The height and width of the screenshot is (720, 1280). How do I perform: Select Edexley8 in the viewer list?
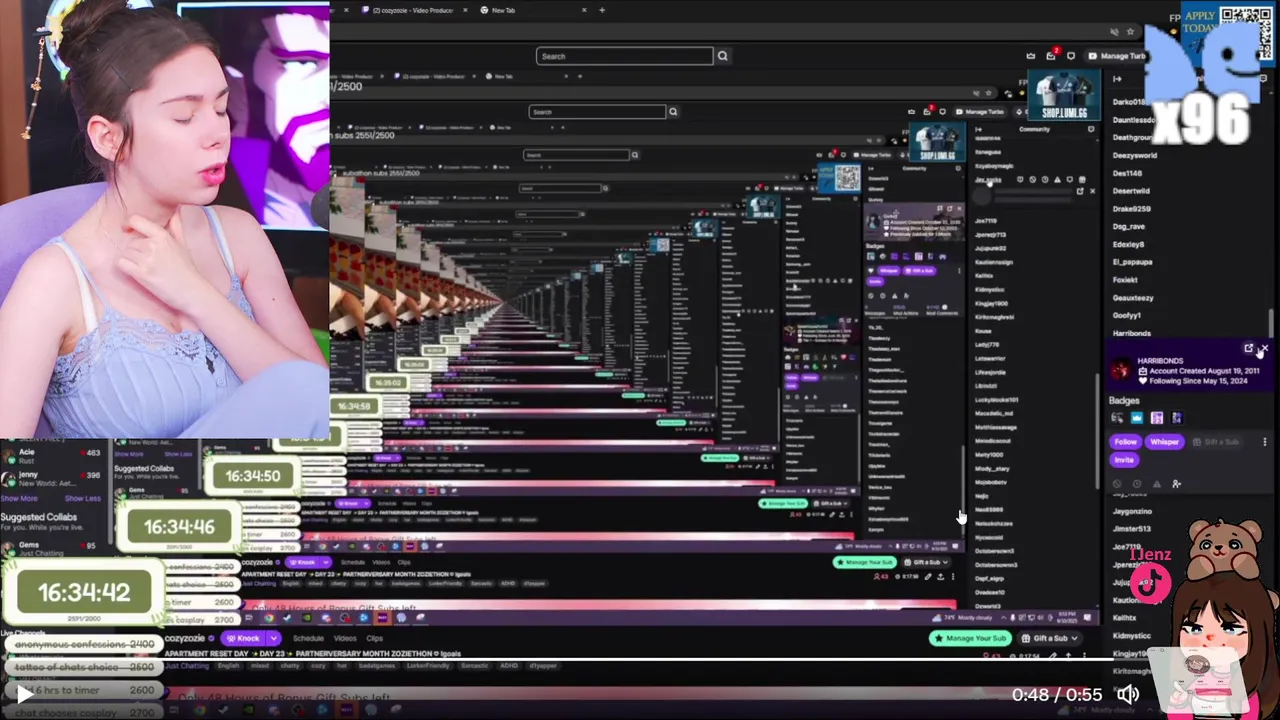pyautogui.click(x=1129, y=244)
